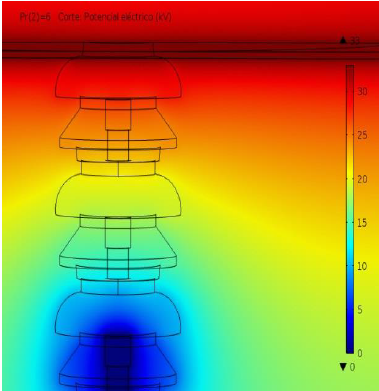Viewport: 379px width, 391px height.
Task: Click the pin inside upper insulator disc
Action: (x=118, y=131)
